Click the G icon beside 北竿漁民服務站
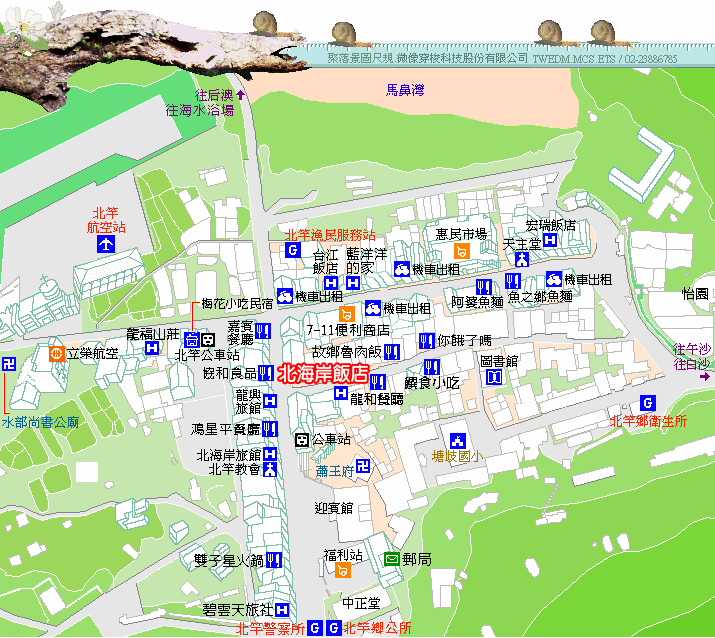 293,250
